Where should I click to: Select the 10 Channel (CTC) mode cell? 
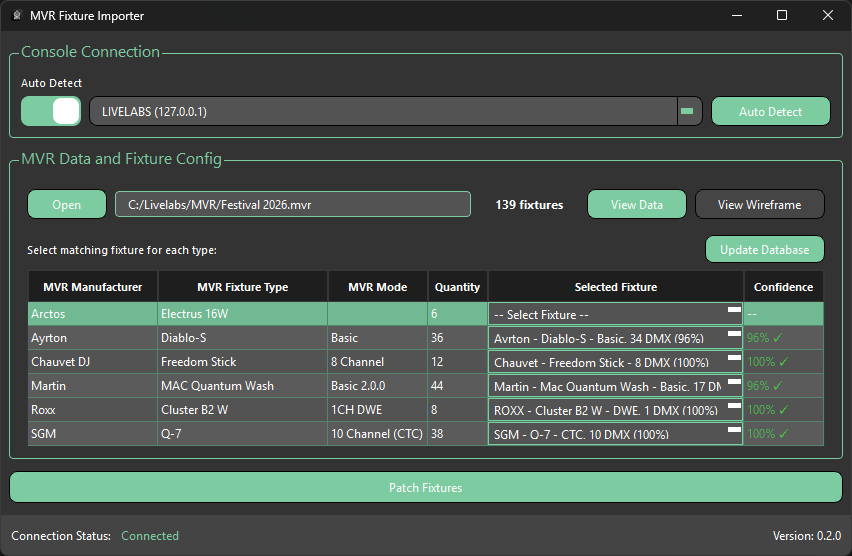click(x=378, y=433)
